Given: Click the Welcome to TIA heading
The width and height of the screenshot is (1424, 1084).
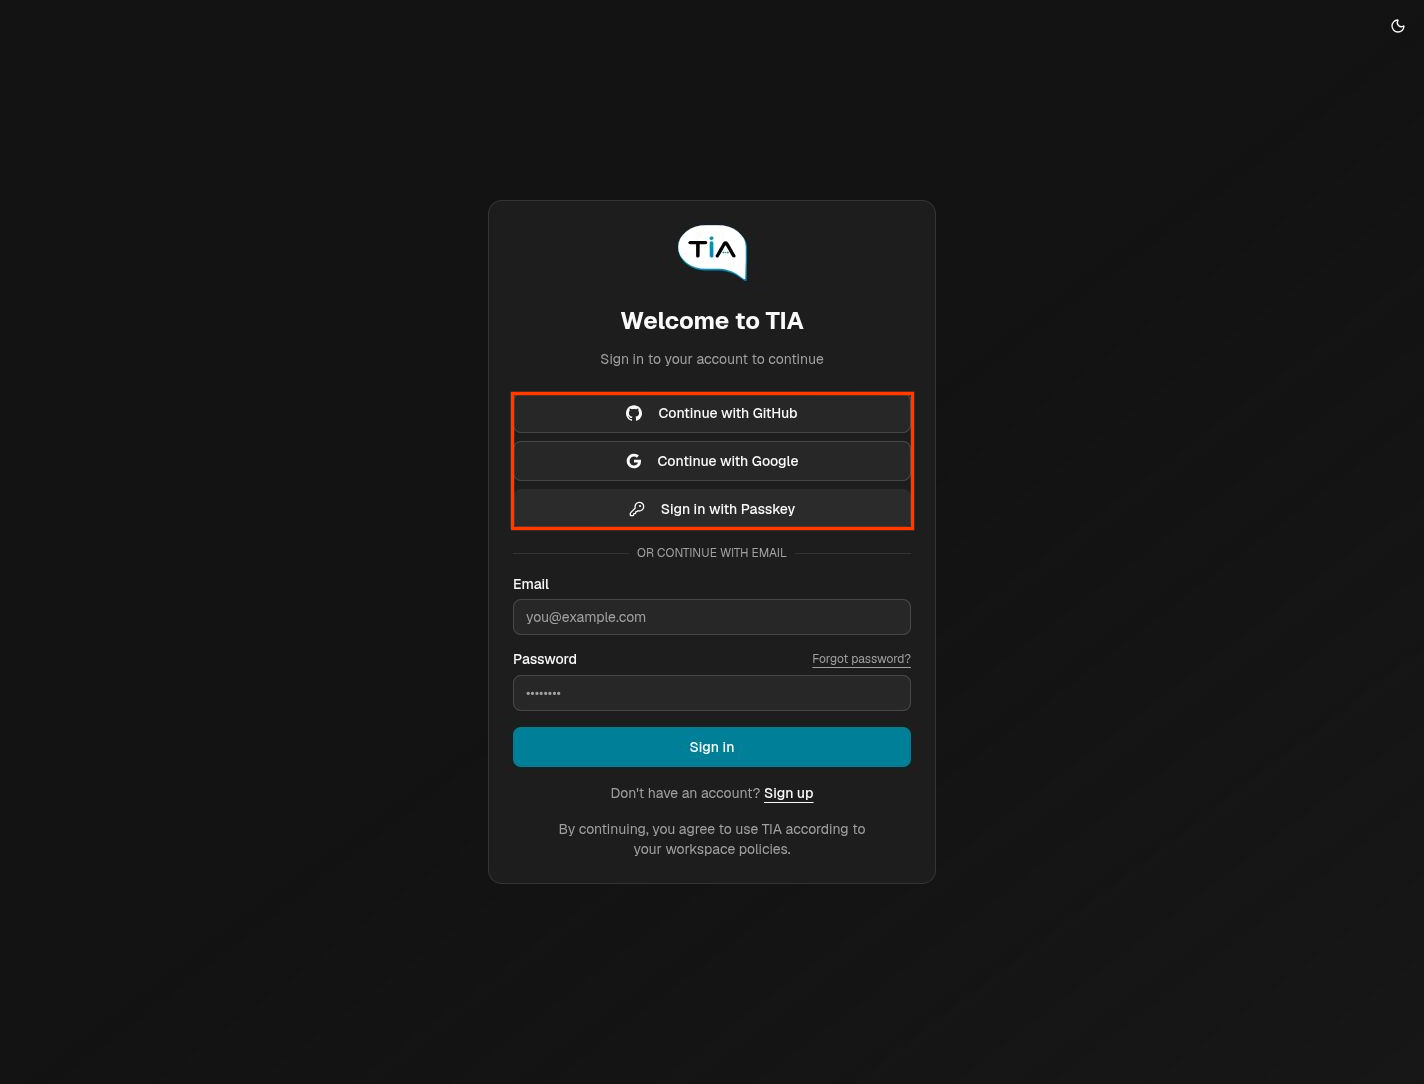Looking at the screenshot, I should [712, 321].
